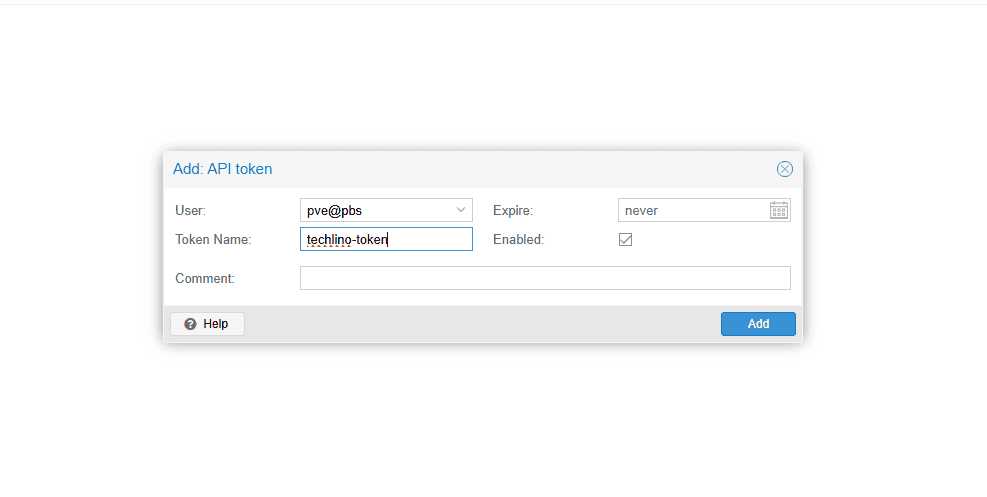Click the Expire 'never' date field
The height and width of the screenshot is (497, 987).
692,210
